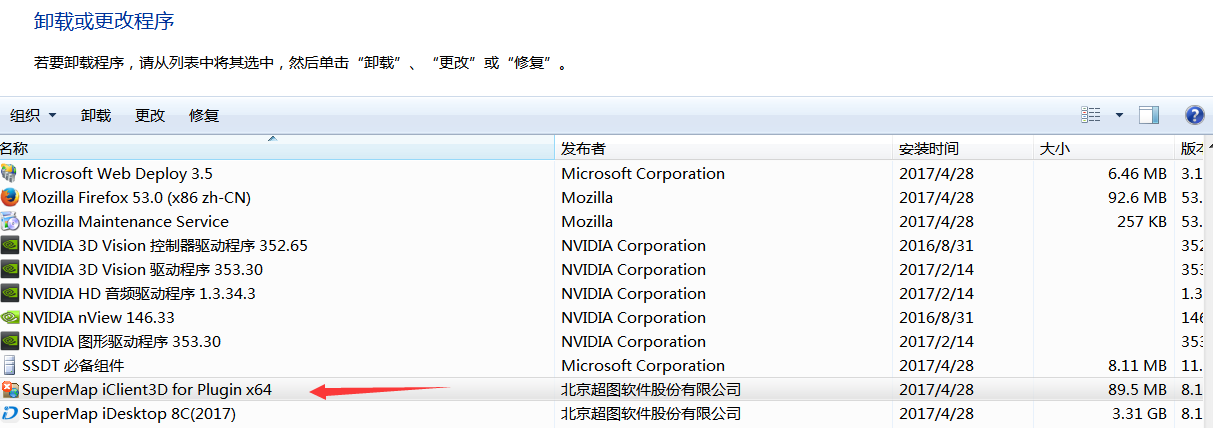This screenshot has height=428, width=1213.
Task: Click the 8.11 MB size cell
Action: tap(1136, 365)
